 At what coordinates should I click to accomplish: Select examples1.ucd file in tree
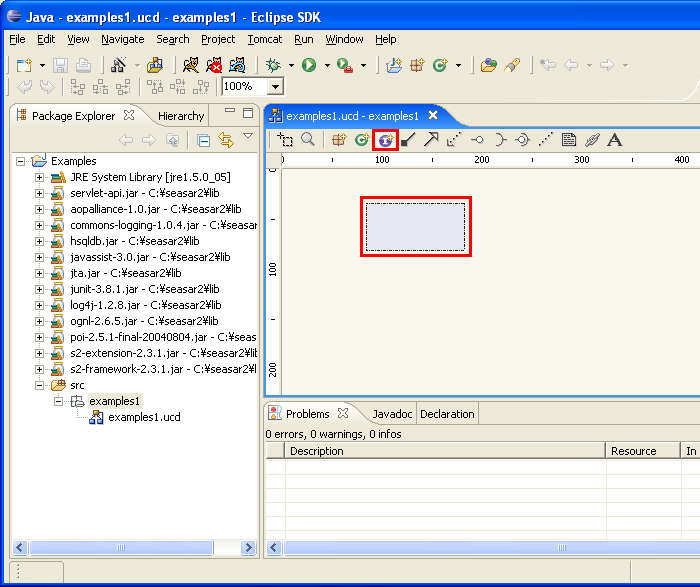click(x=144, y=417)
